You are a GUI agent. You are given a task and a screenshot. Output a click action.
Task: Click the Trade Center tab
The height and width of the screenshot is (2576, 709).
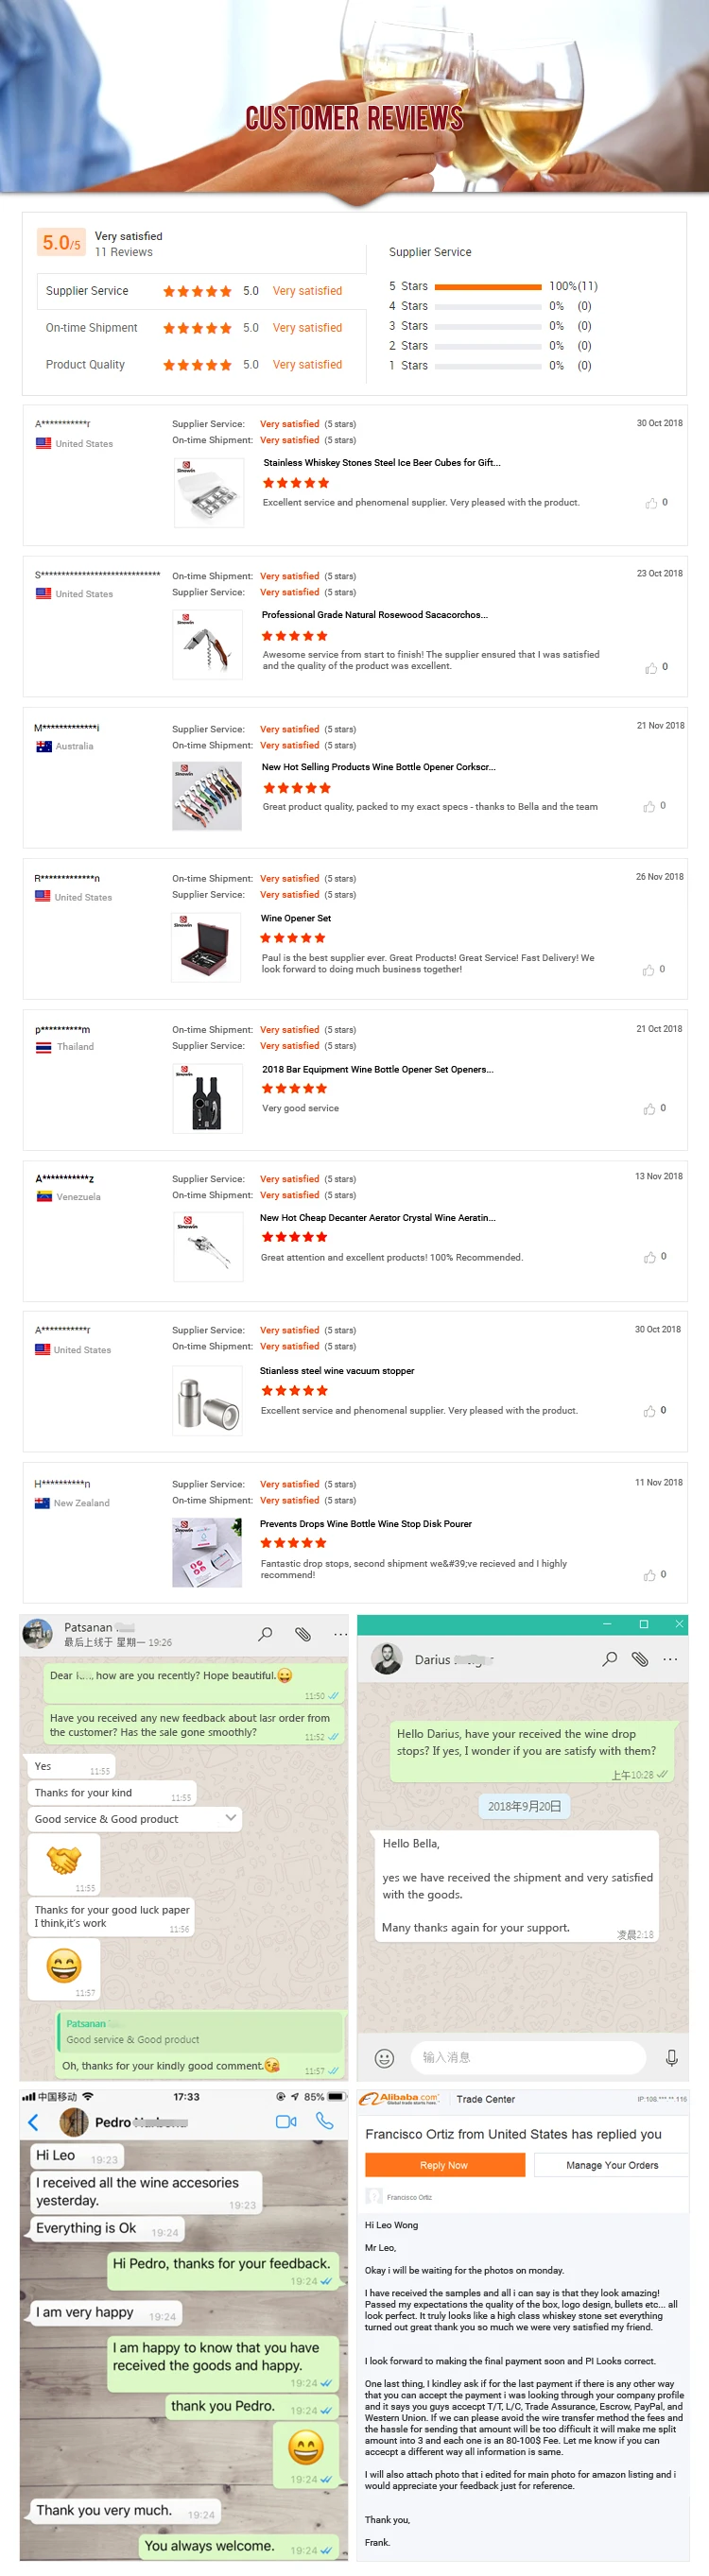pyautogui.click(x=485, y=2099)
